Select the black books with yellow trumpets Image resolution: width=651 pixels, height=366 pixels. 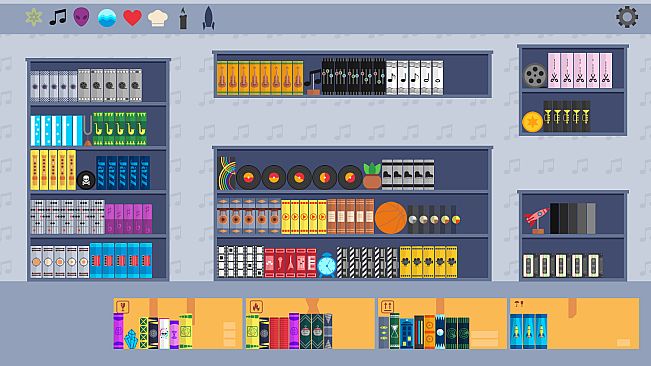[x=567, y=116]
